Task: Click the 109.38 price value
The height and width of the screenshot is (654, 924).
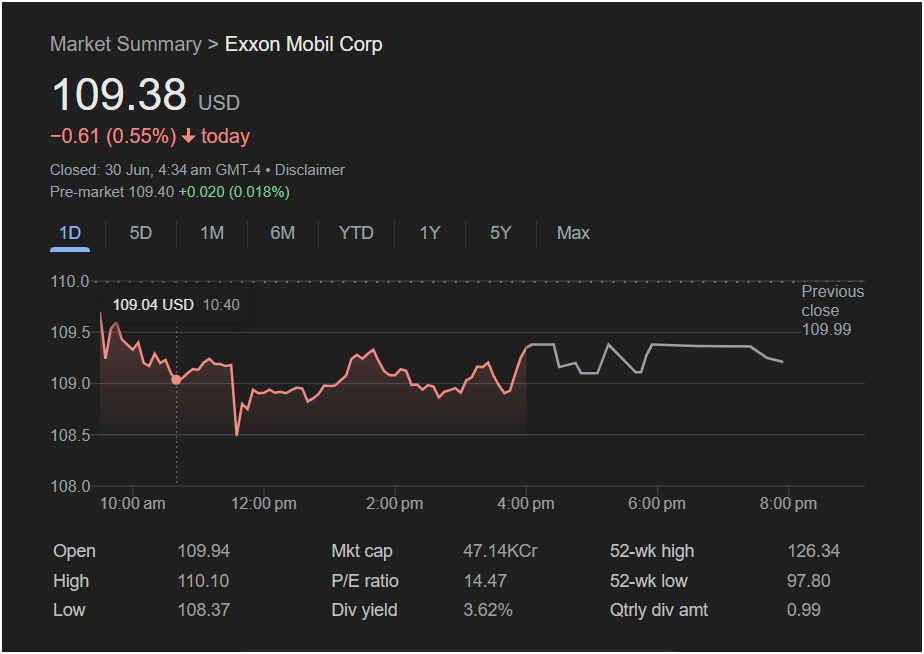Action: 119,94
